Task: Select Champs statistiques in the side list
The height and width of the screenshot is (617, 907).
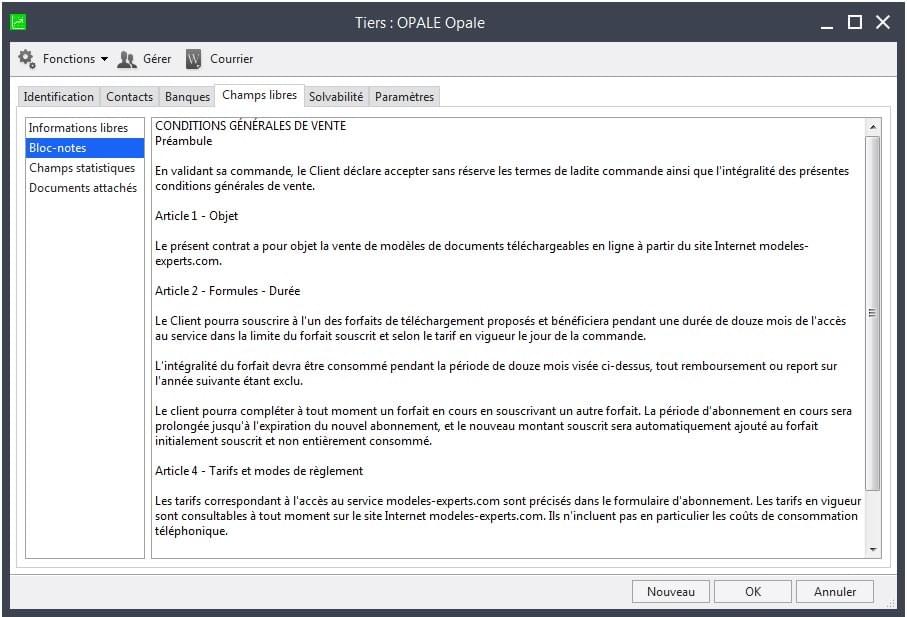Action: 84,168
